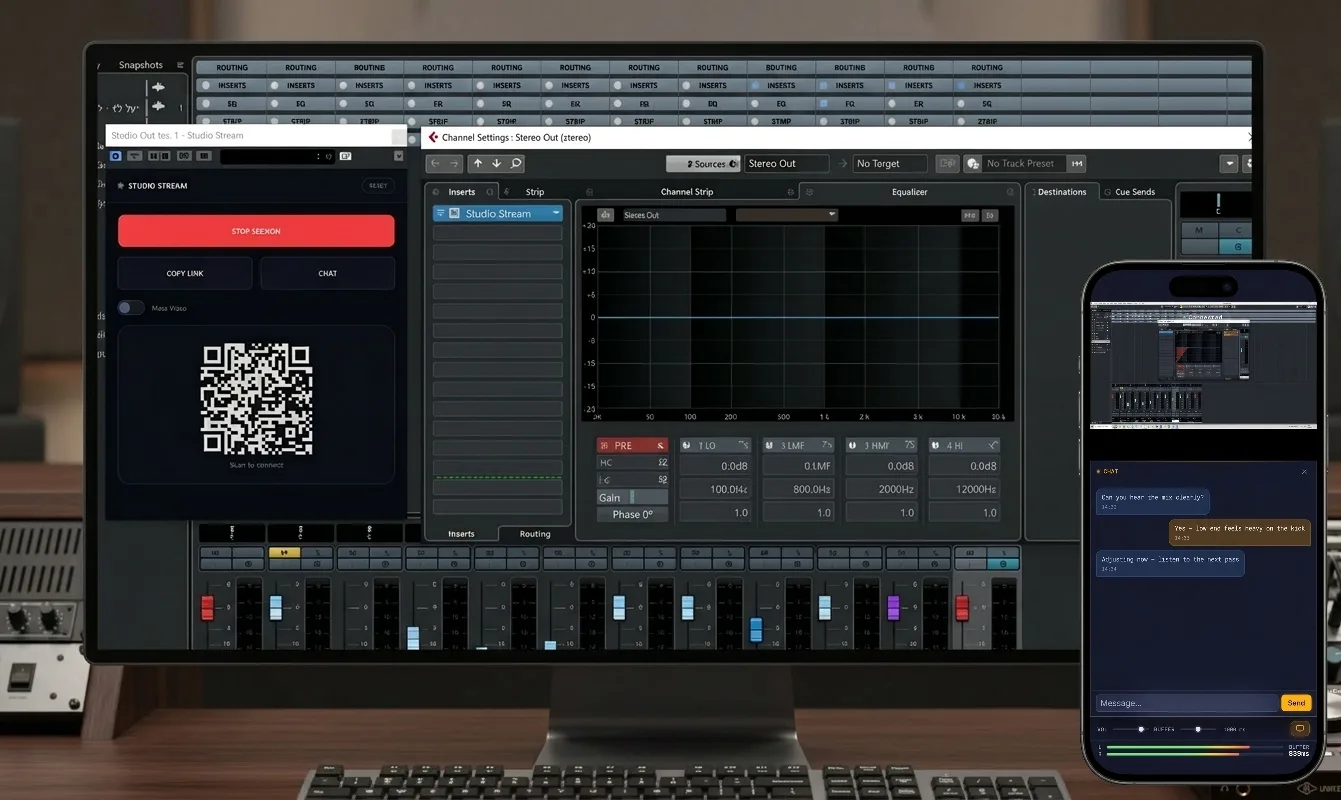This screenshot has height=800, width=1341.
Task: Toggle the HC high-cut filter
Action: pos(632,463)
